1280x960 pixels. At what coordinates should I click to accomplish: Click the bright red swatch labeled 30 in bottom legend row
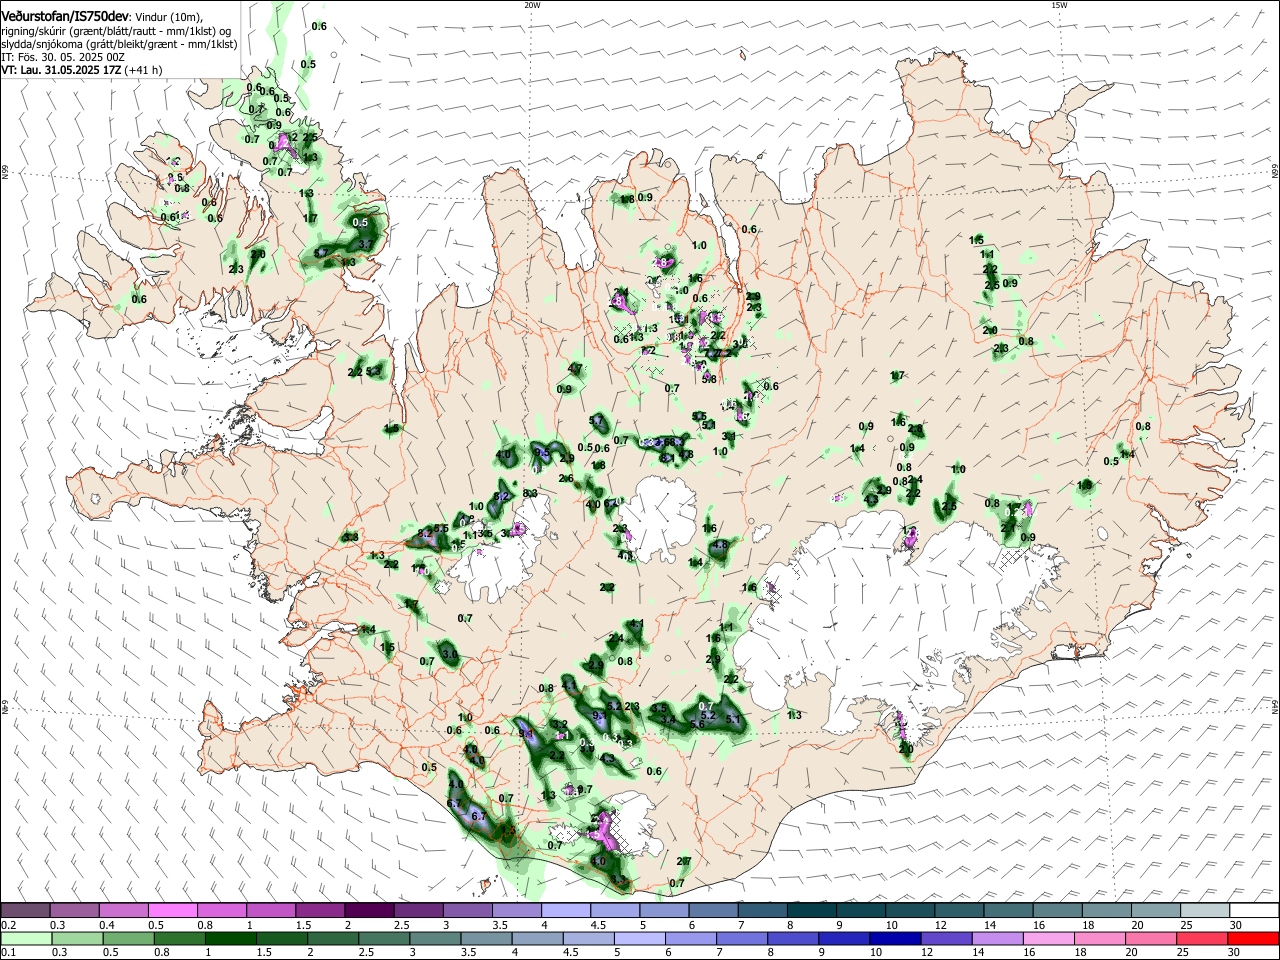1252,938
